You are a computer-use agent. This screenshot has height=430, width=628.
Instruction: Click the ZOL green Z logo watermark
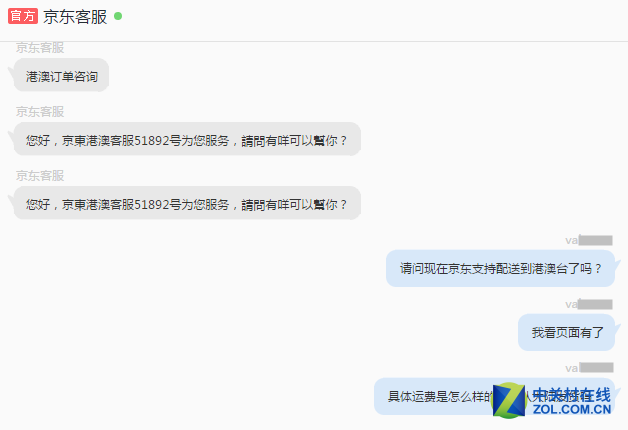(509, 400)
